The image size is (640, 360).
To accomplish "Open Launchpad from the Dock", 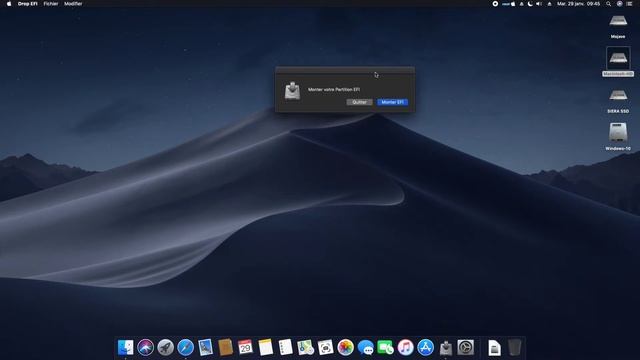I will 165,347.
